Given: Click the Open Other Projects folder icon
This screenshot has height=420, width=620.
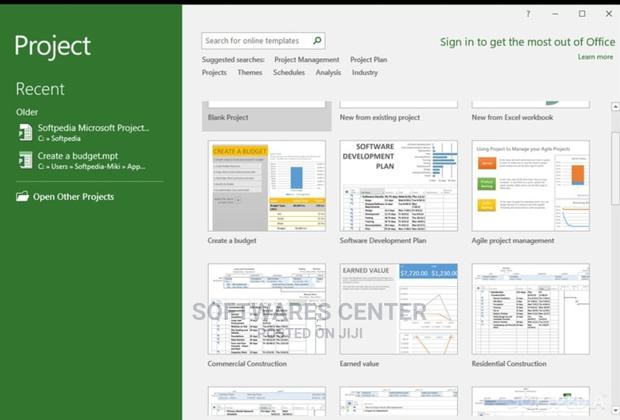Looking at the screenshot, I should pyautogui.click(x=23, y=196).
